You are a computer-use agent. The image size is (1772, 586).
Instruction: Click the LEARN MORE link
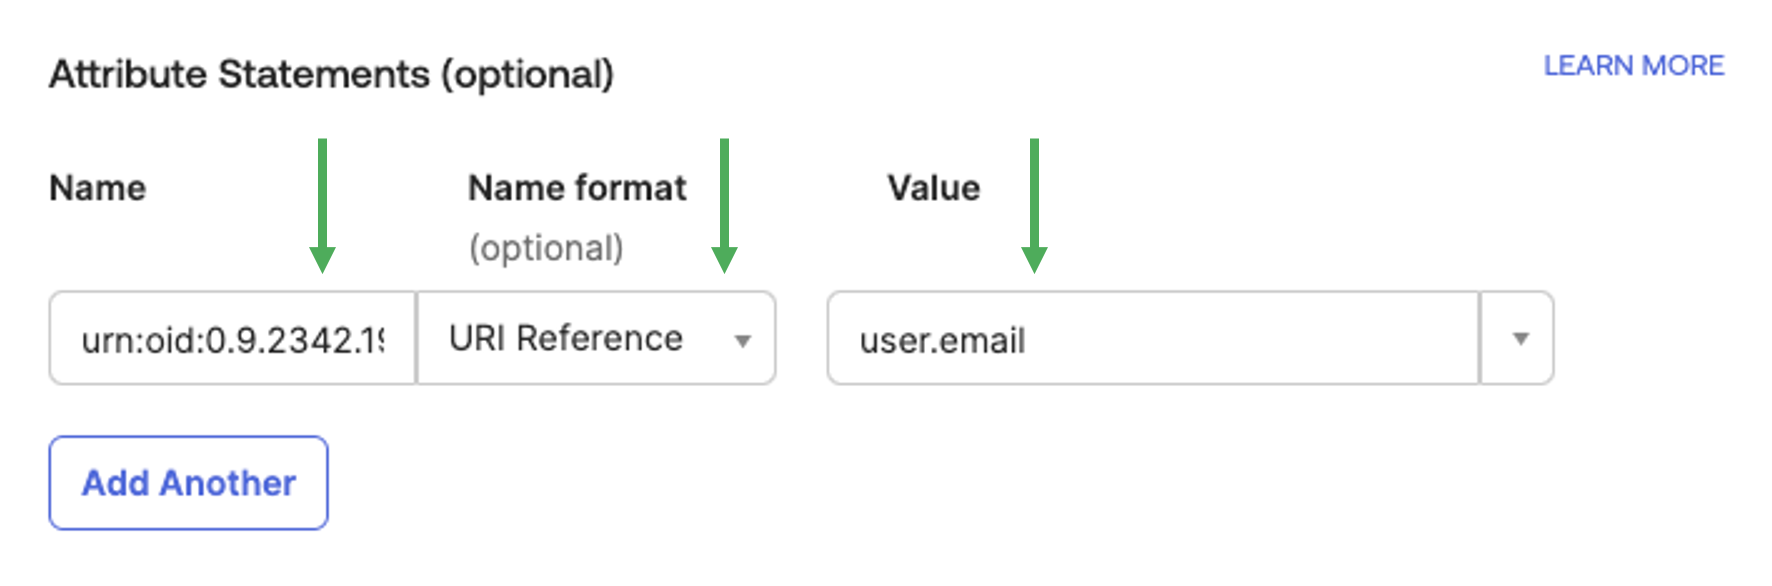coord(1633,66)
